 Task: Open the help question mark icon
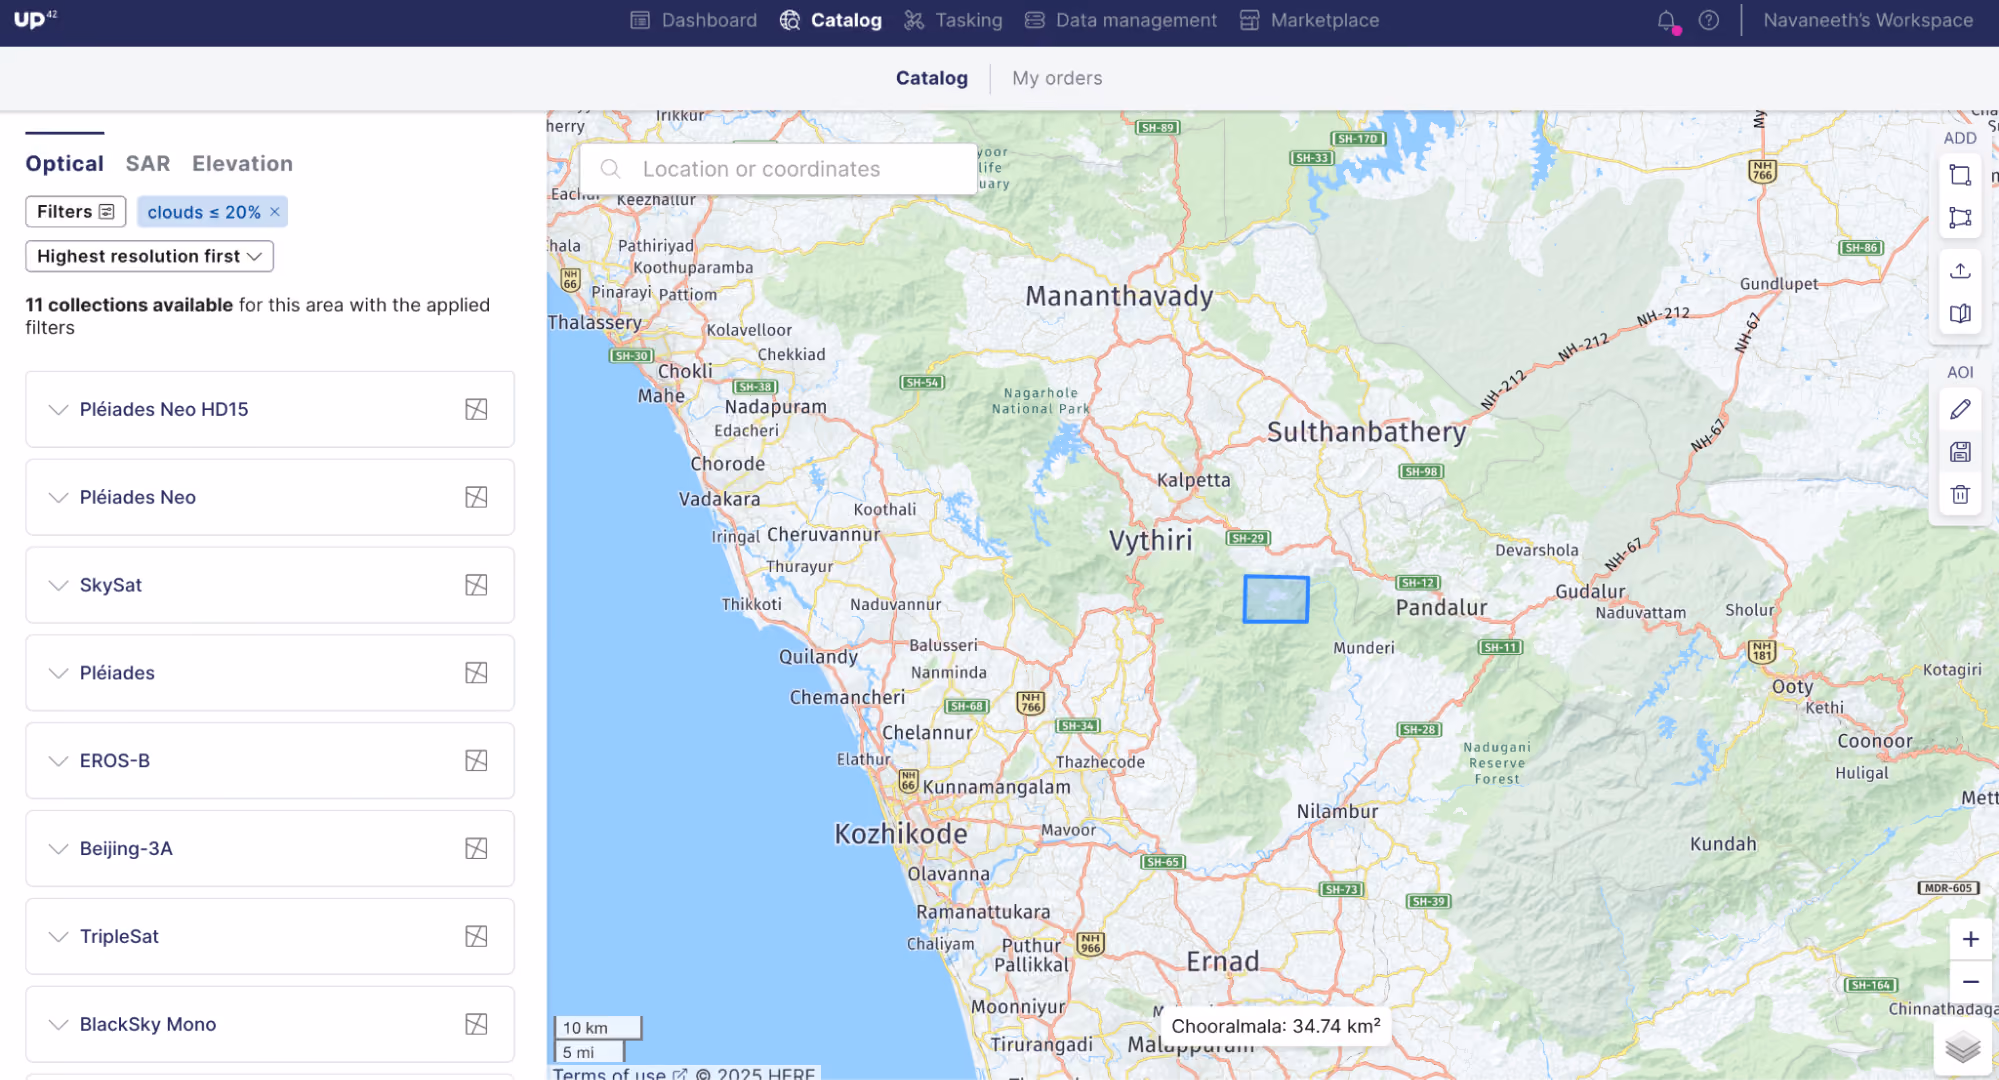(x=1709, y=20)
